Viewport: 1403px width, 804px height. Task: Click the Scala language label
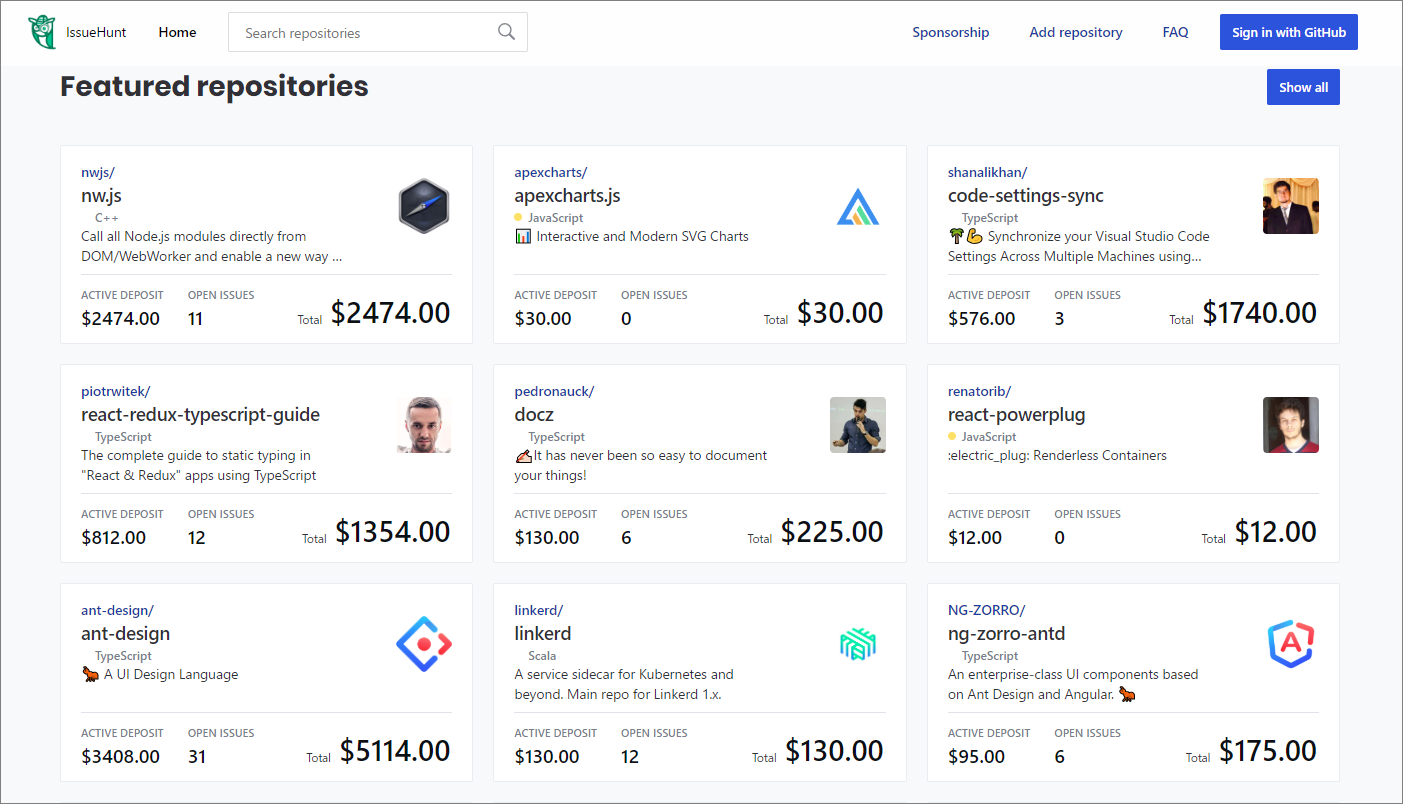[x=542, y=656]
